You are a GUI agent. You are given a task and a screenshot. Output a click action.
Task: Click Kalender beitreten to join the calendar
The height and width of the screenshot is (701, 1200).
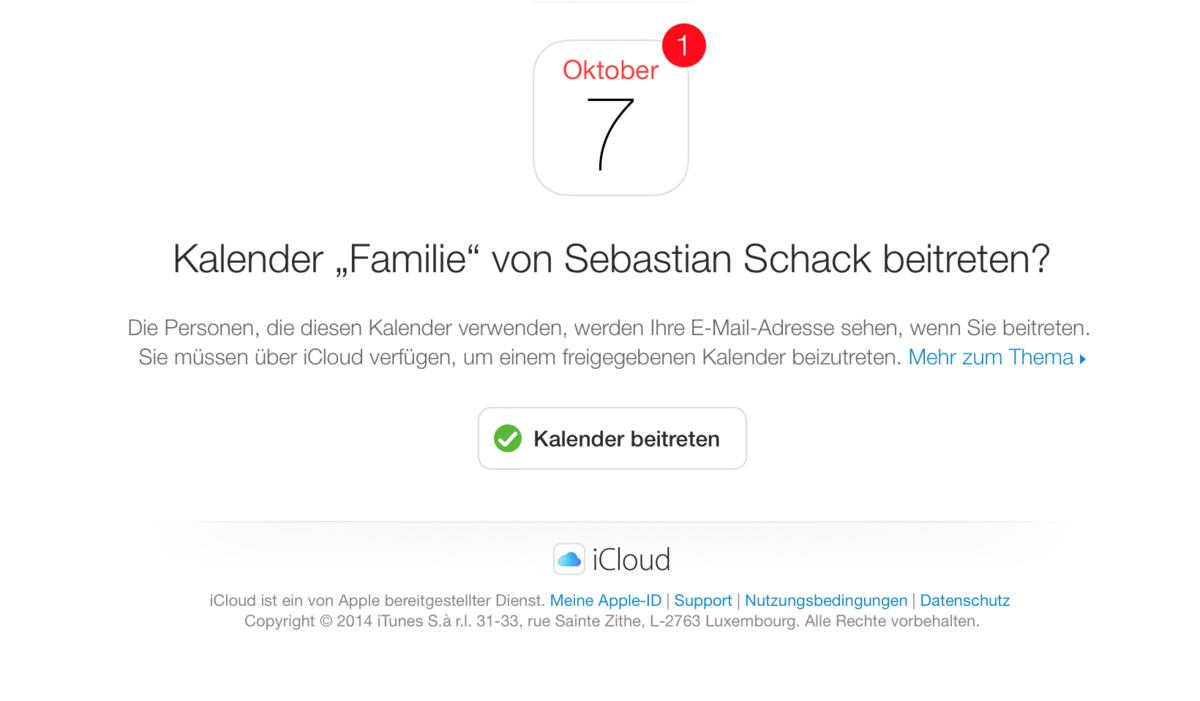pyautogui.click(x=611, y=438)
